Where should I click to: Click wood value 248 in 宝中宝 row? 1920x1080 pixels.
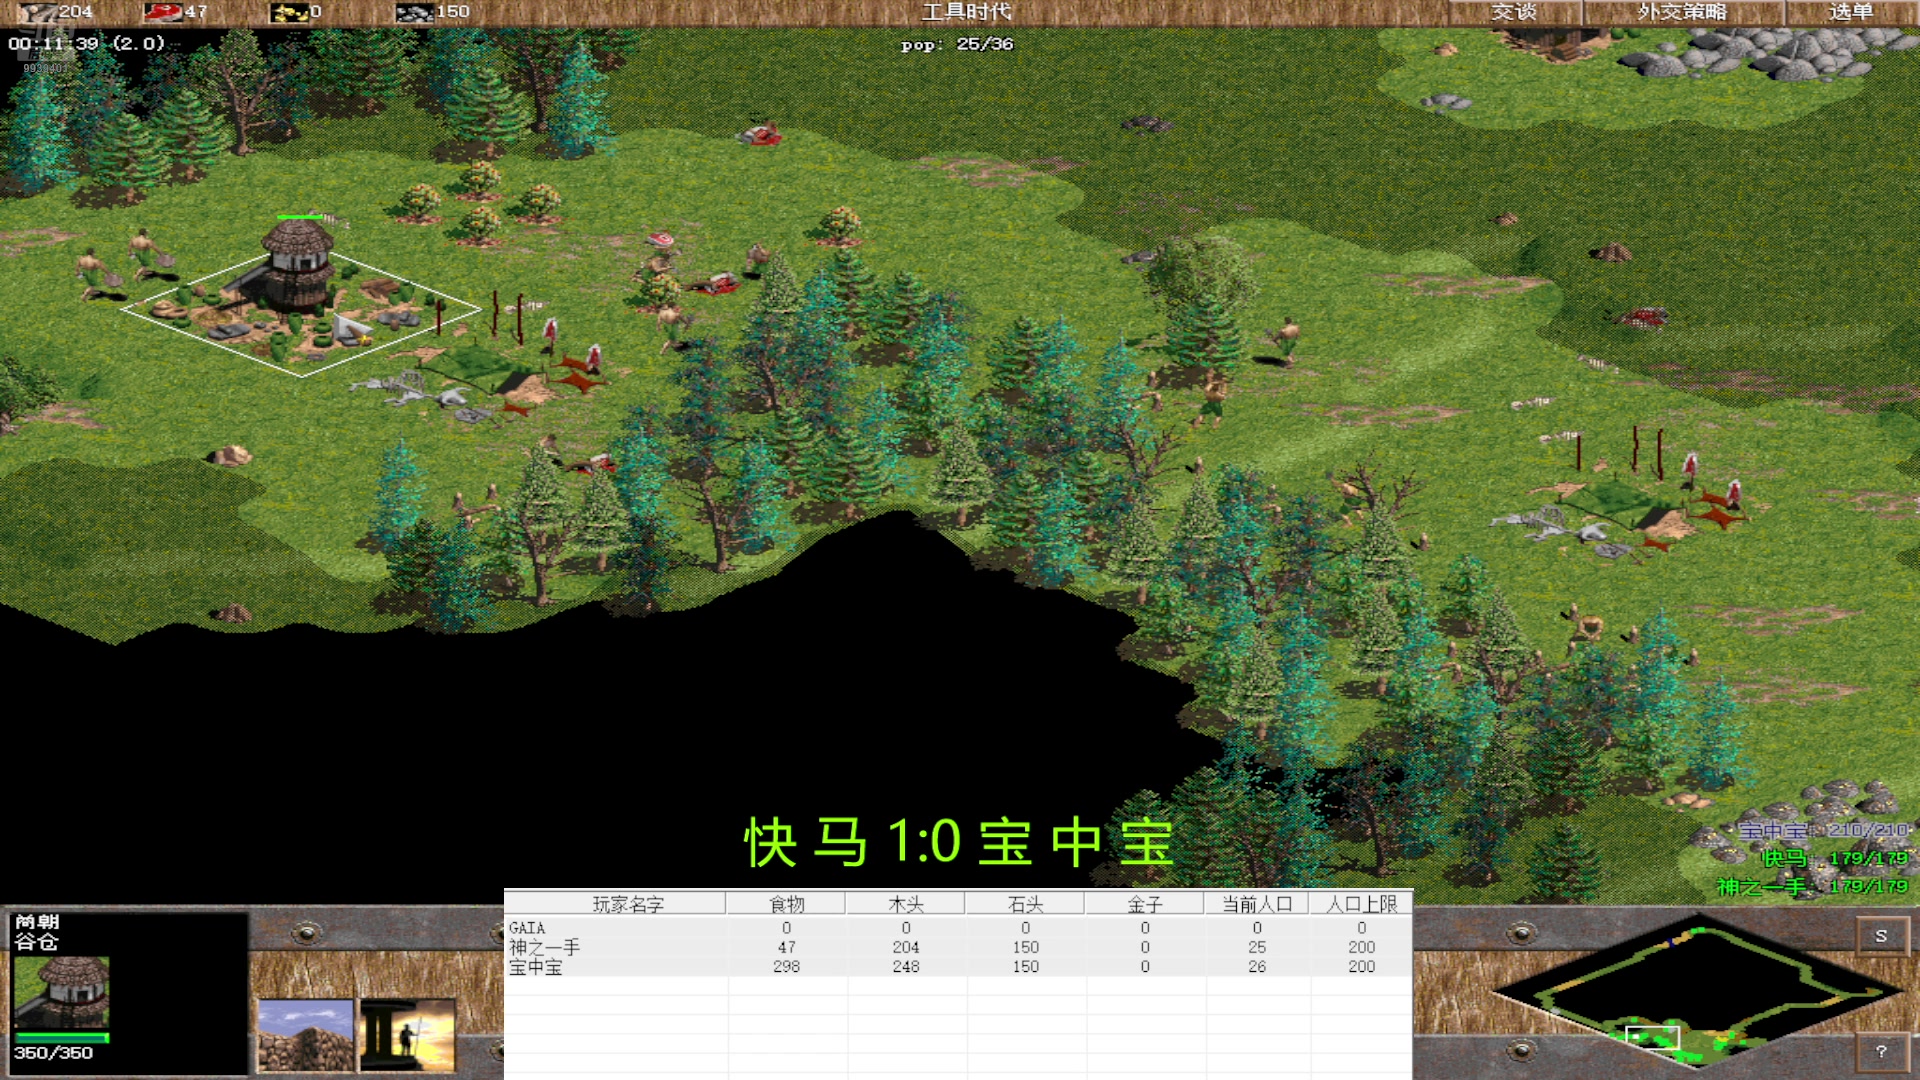(x=906, y=967)
